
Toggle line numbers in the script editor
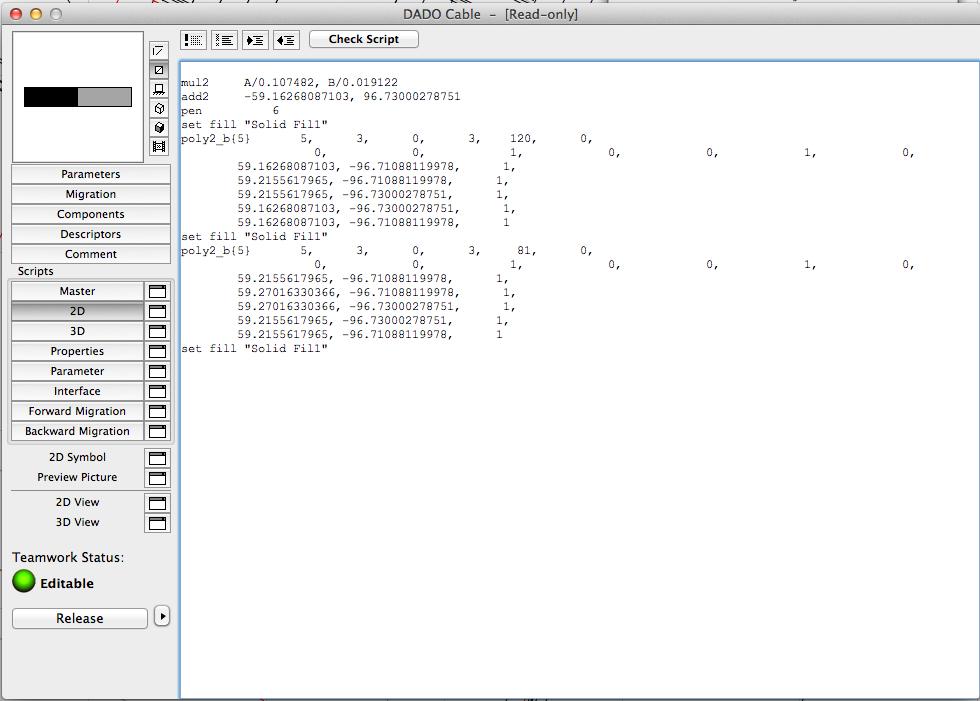click(193, 40)
